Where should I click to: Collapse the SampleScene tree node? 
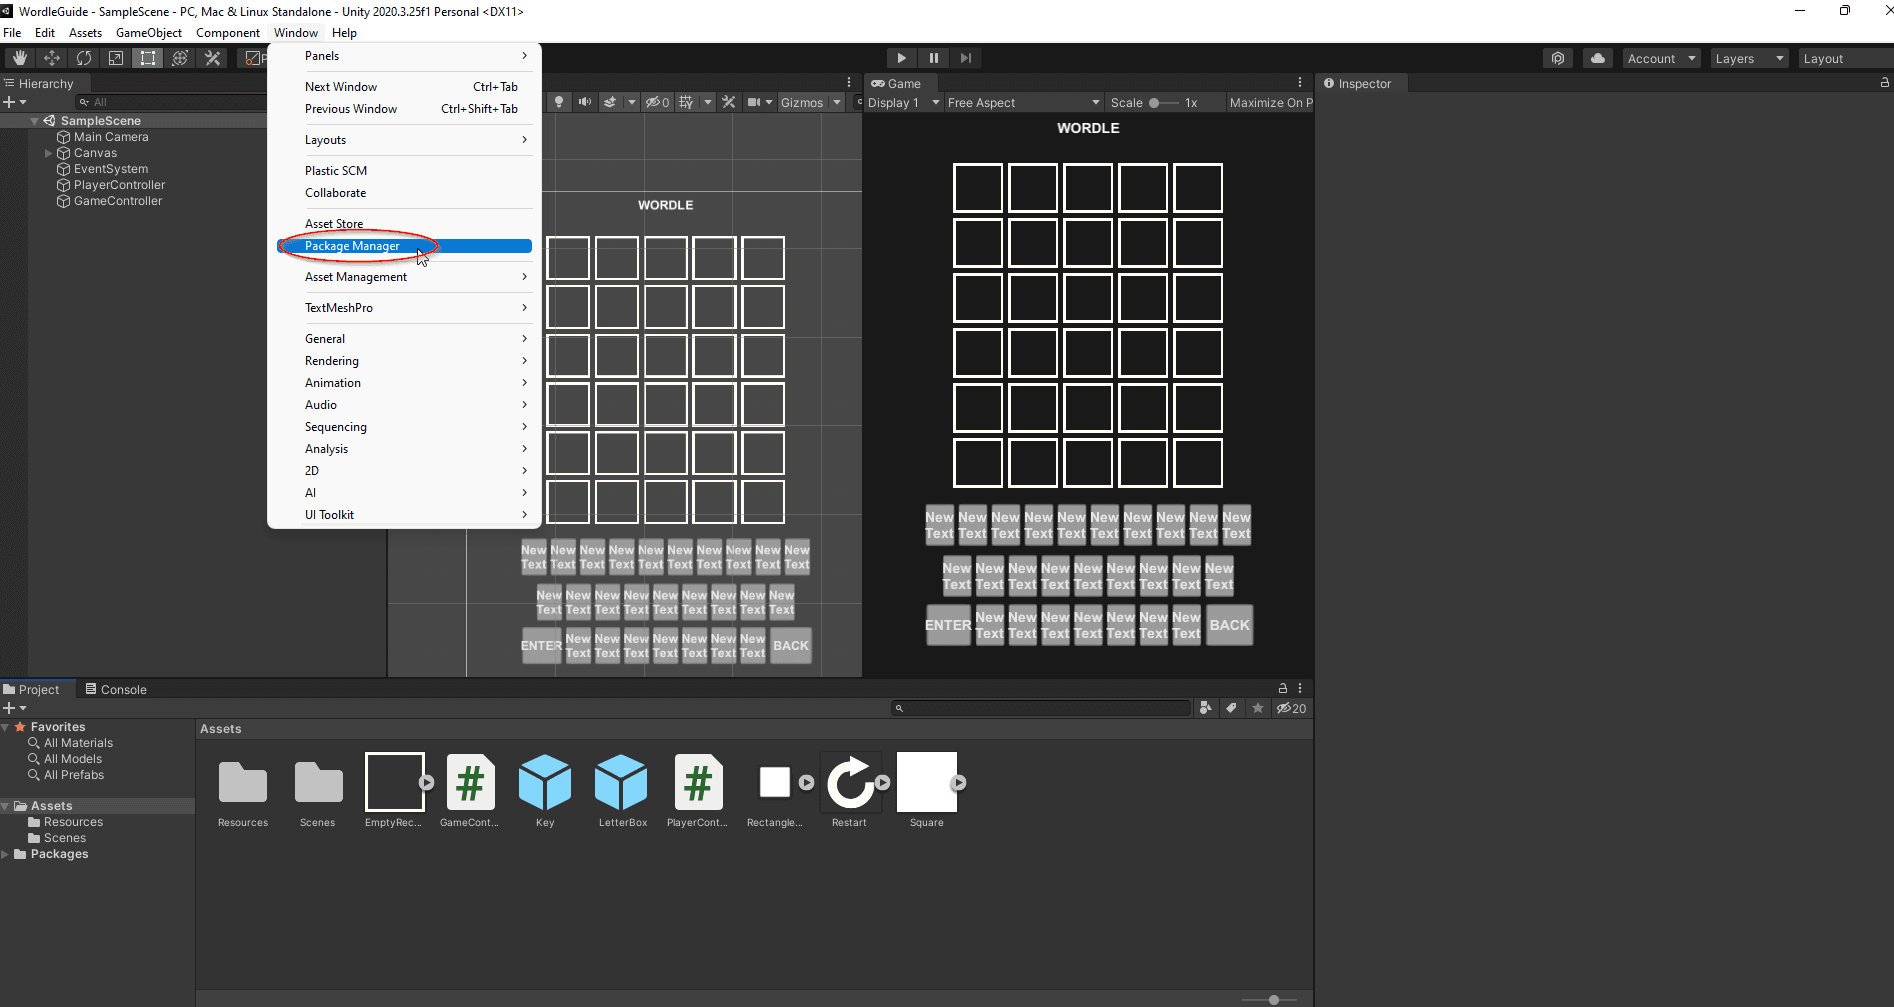(35, 121)
